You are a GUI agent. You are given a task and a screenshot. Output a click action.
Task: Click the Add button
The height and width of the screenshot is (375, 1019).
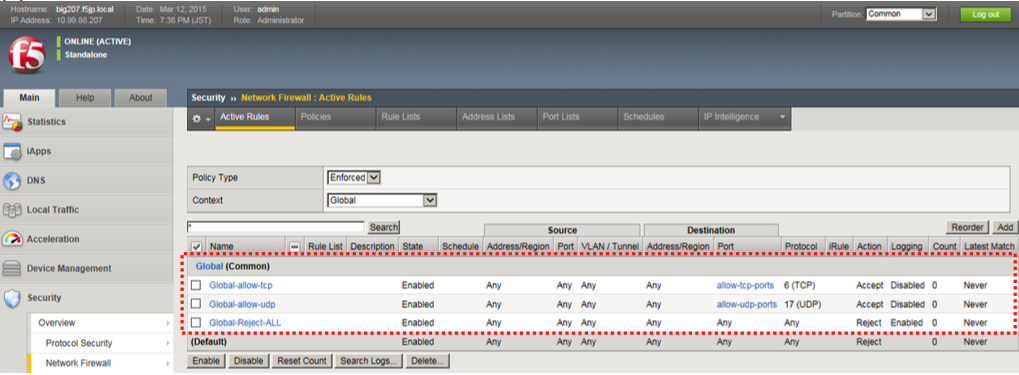(1005, 227)
